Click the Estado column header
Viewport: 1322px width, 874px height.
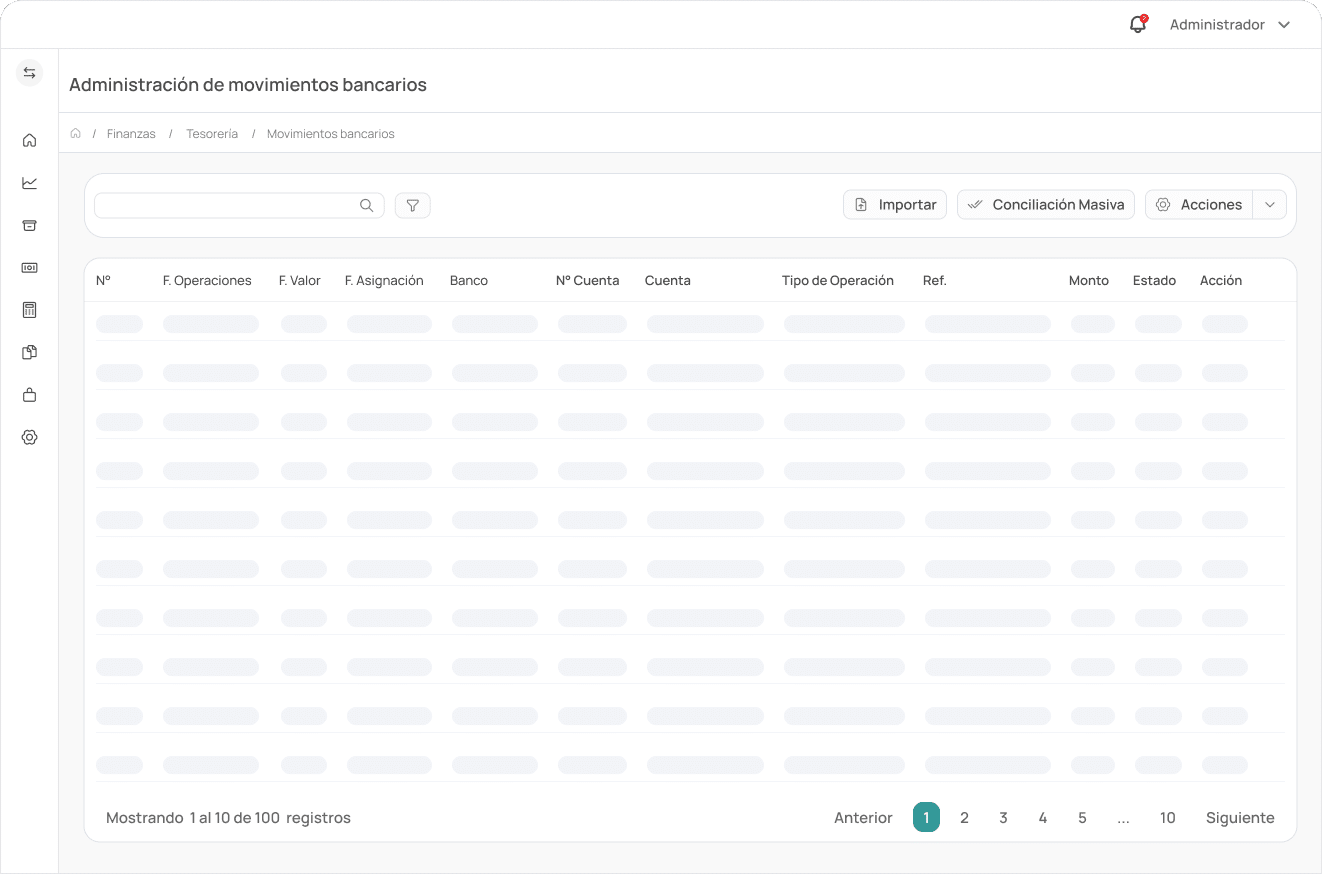click(x=1154, y=280)
